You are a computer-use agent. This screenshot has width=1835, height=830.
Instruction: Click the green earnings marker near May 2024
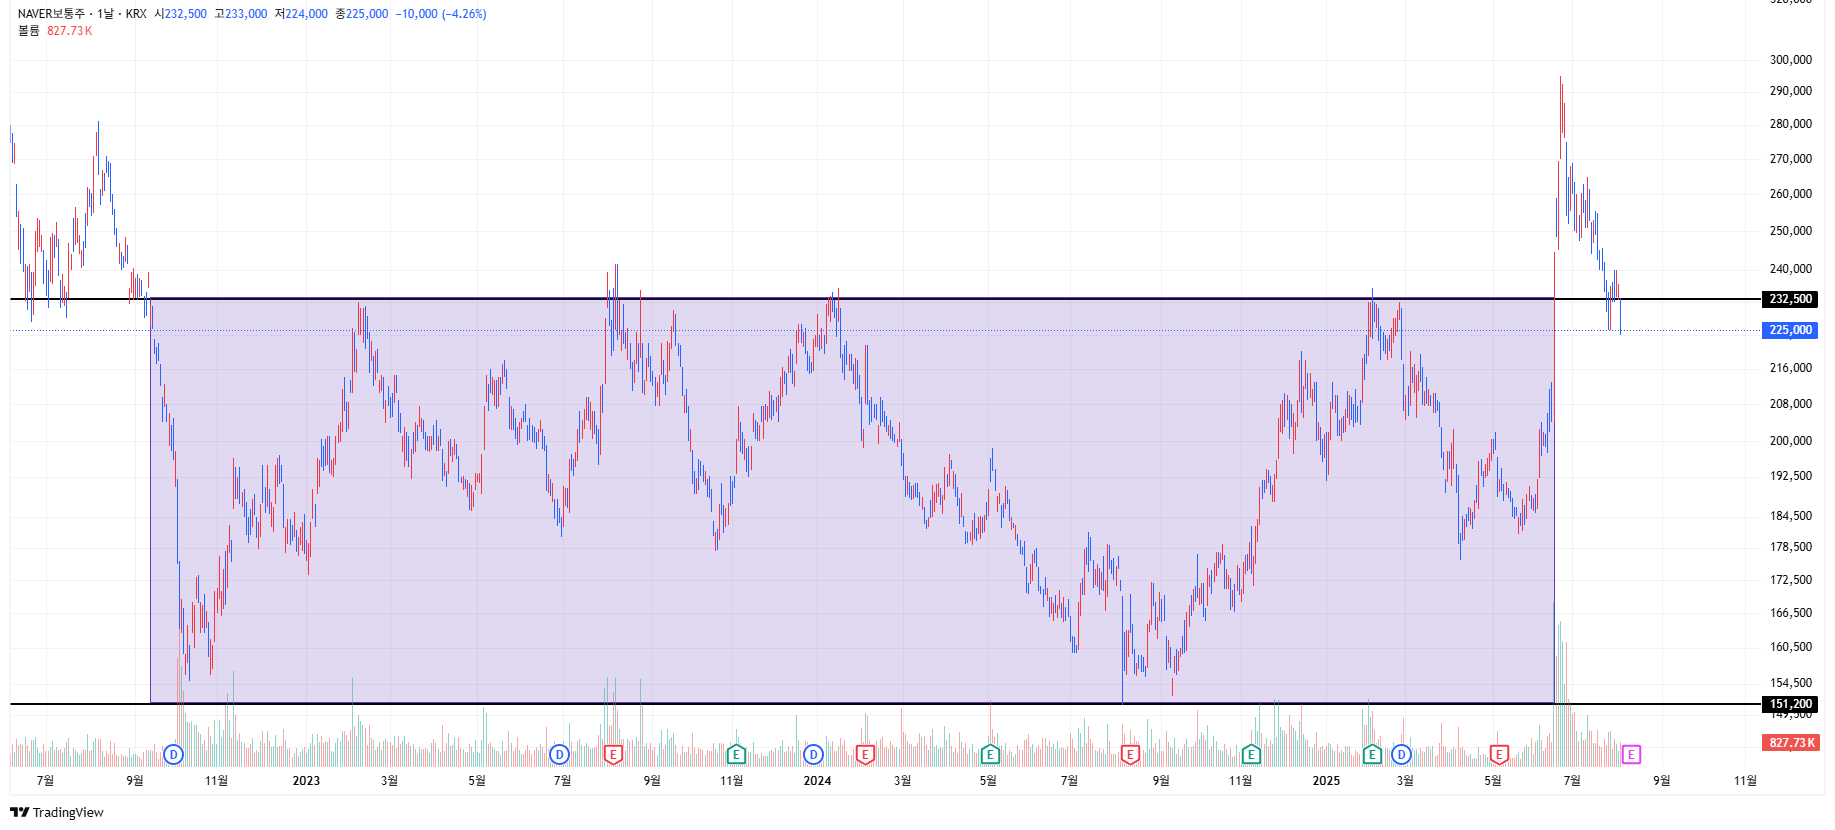pyautogui.click(x=990, y=754)
